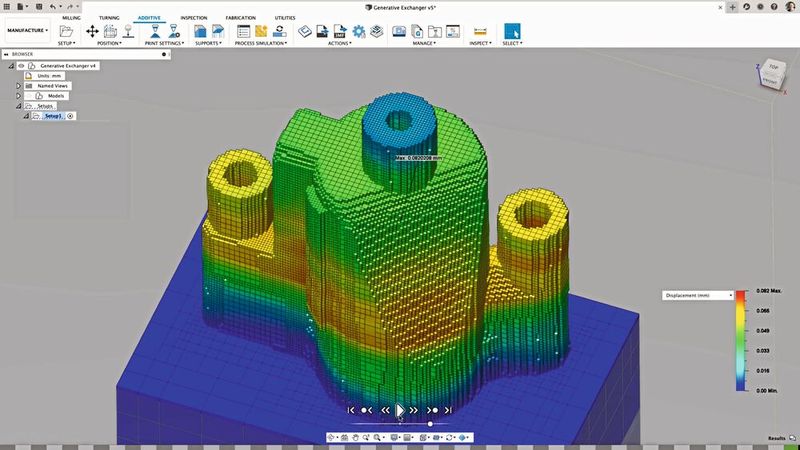Toggle the Setup1 active radio button

pyautogui.click(x=70, y=116)
